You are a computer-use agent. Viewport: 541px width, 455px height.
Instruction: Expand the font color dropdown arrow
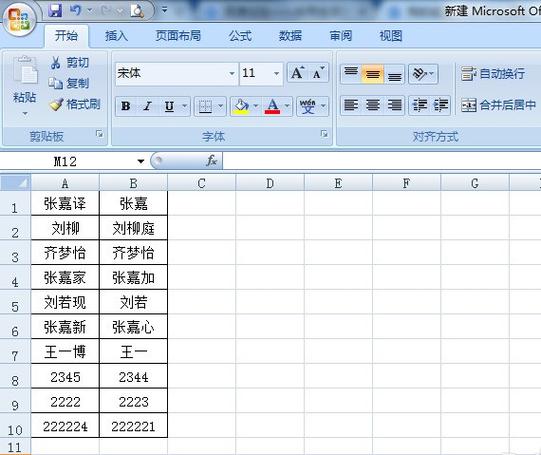(287, 106)
